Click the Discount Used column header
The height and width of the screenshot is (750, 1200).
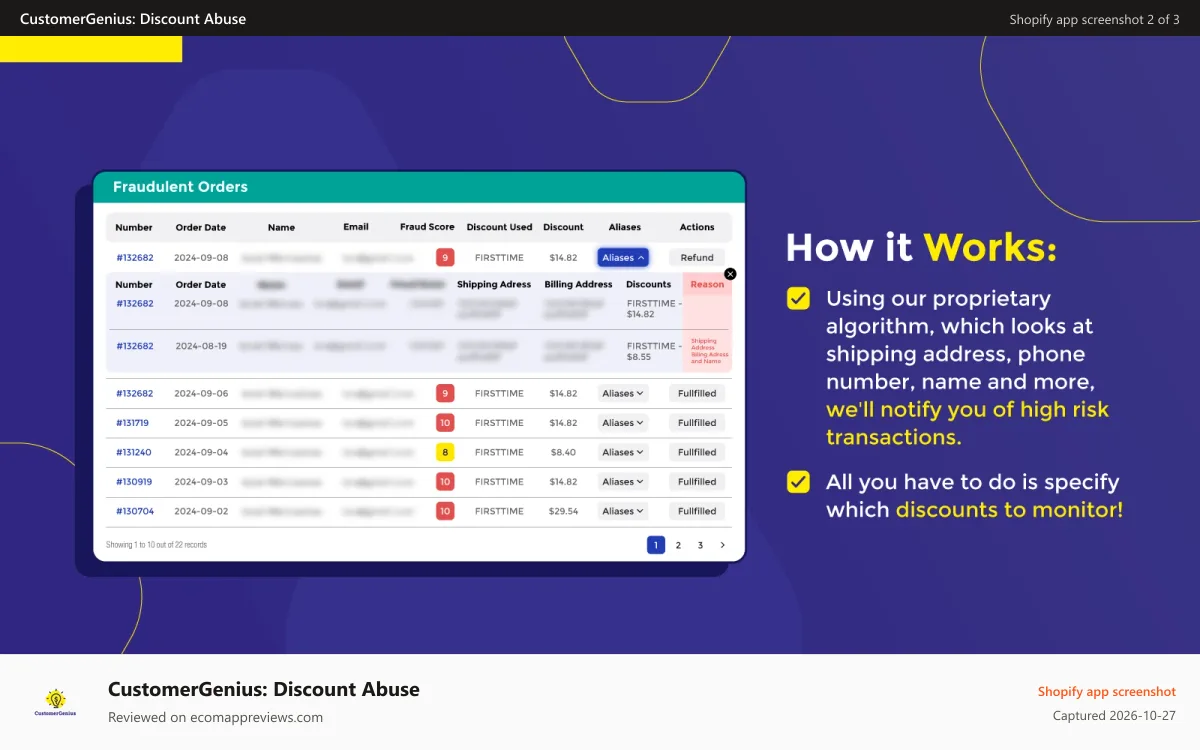(500, 227)
